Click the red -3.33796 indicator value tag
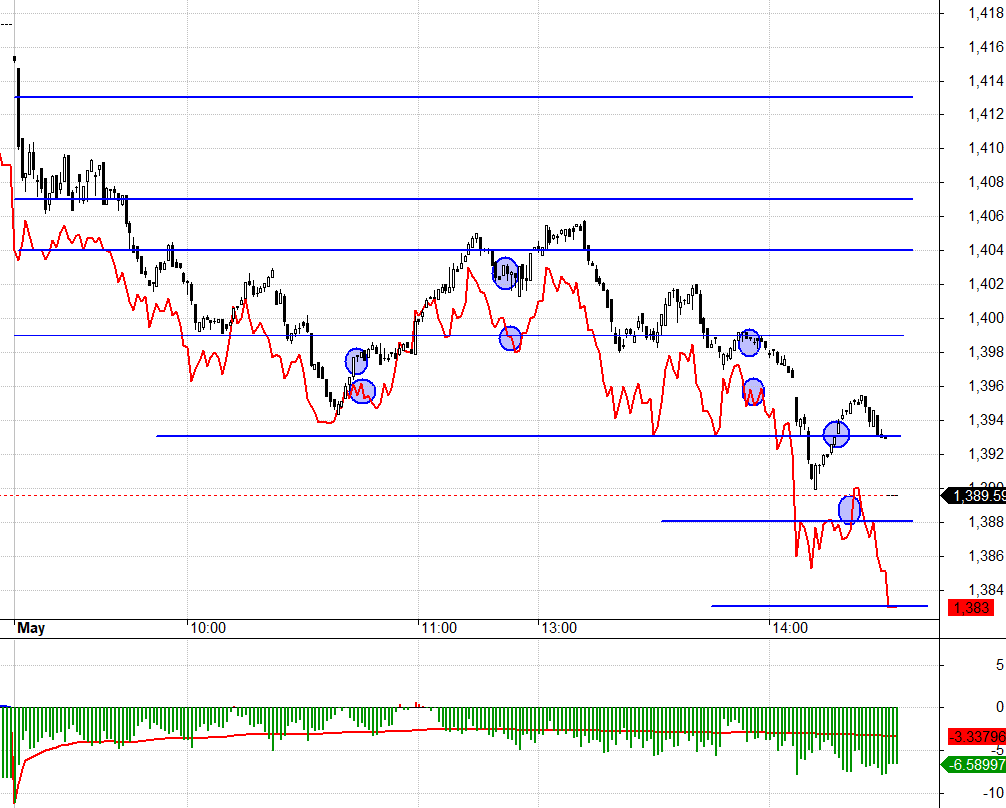Screen dimensions: 1006x808 [x=976, y=736]
